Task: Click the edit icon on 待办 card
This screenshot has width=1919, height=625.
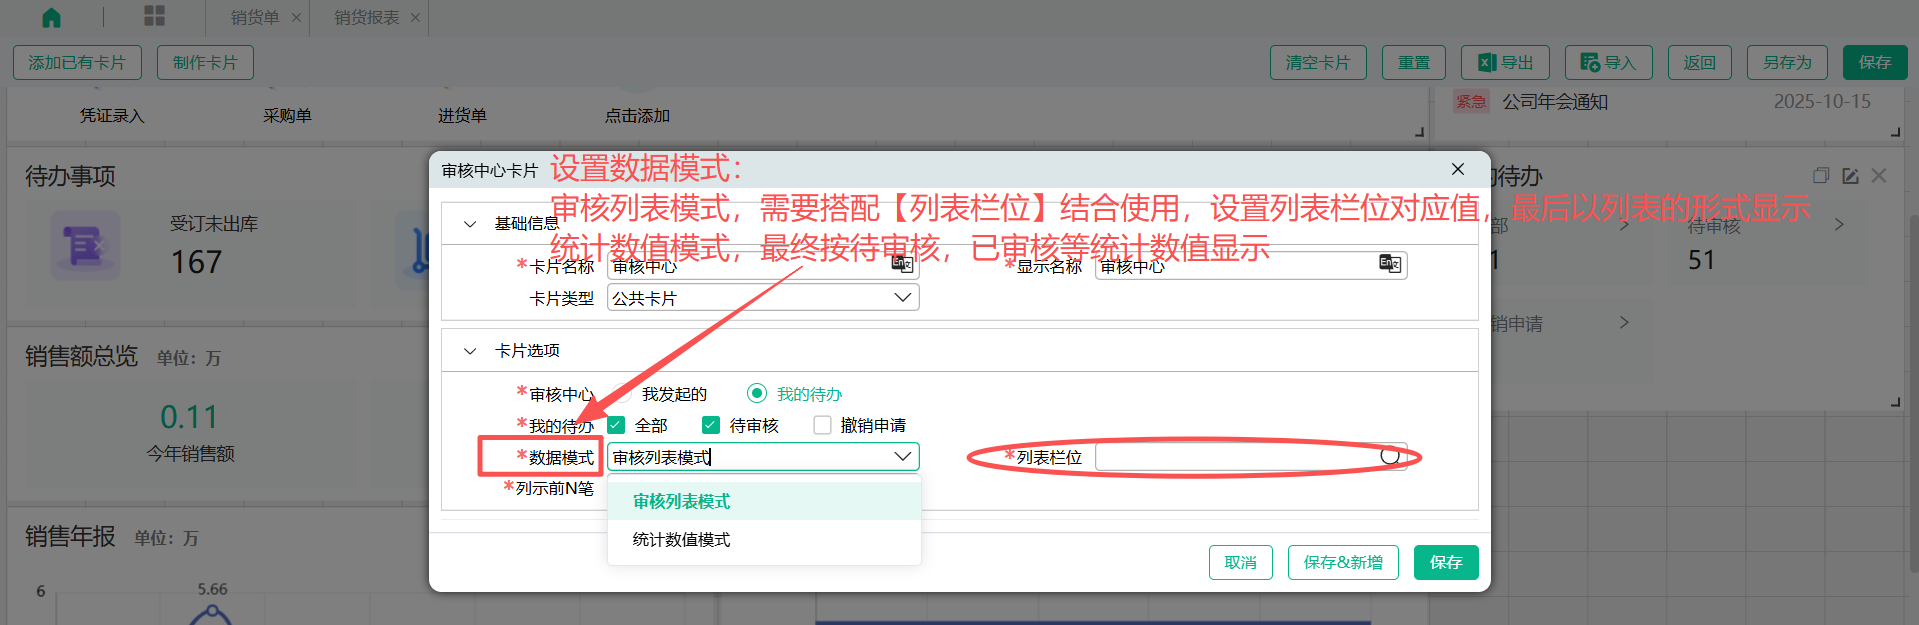Action: [x=1850, y=176]
